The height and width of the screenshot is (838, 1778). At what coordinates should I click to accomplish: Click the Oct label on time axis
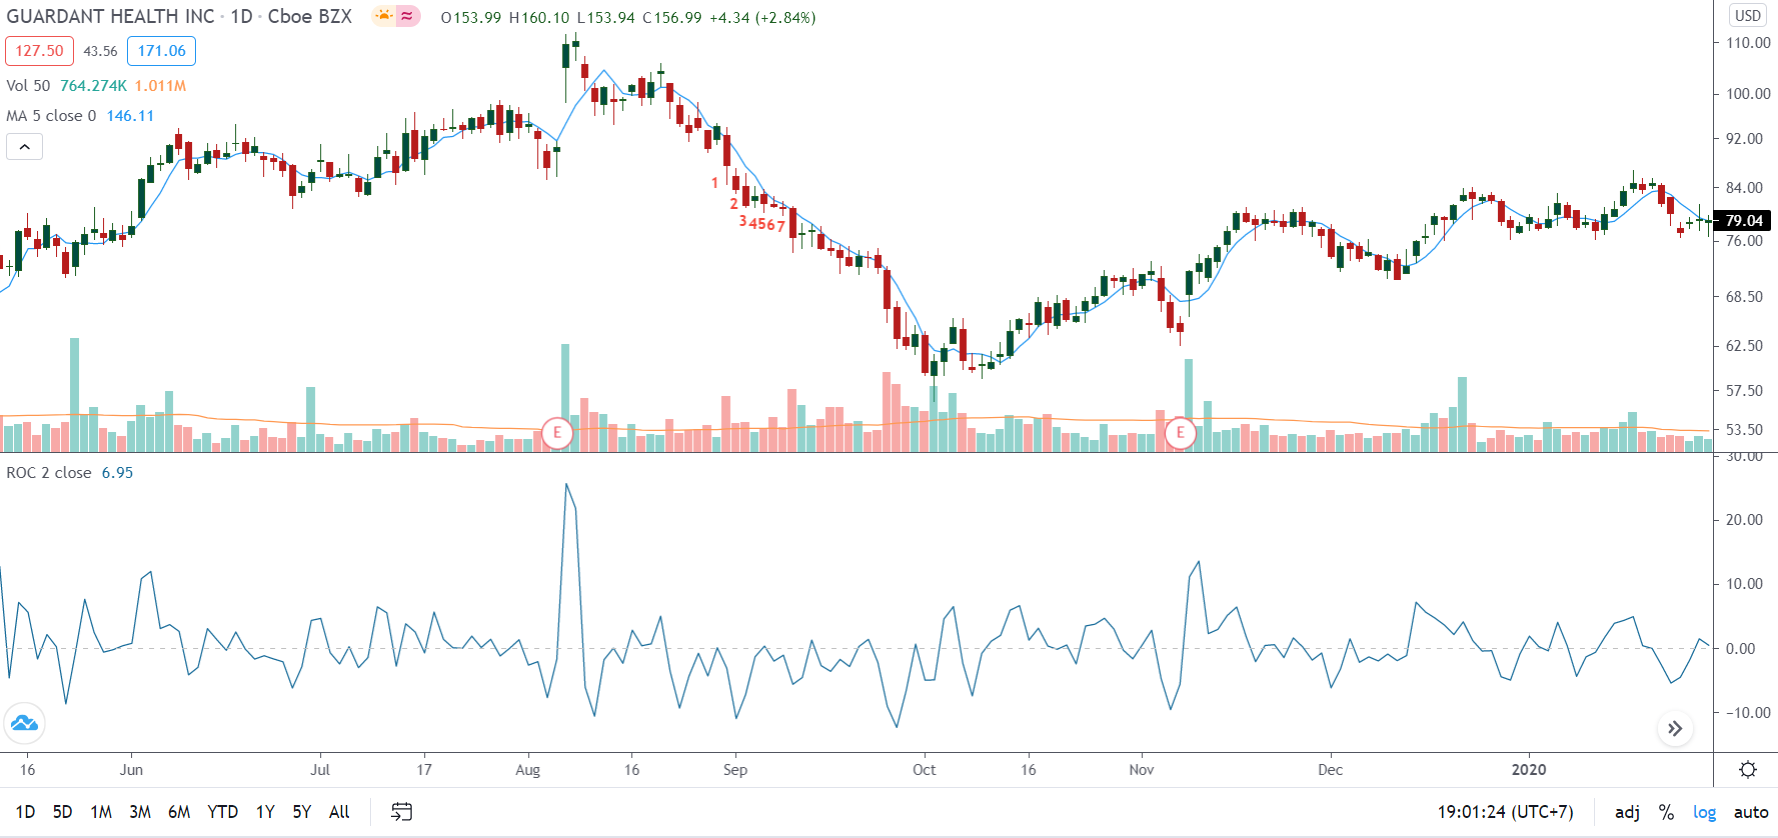(924, 770)
